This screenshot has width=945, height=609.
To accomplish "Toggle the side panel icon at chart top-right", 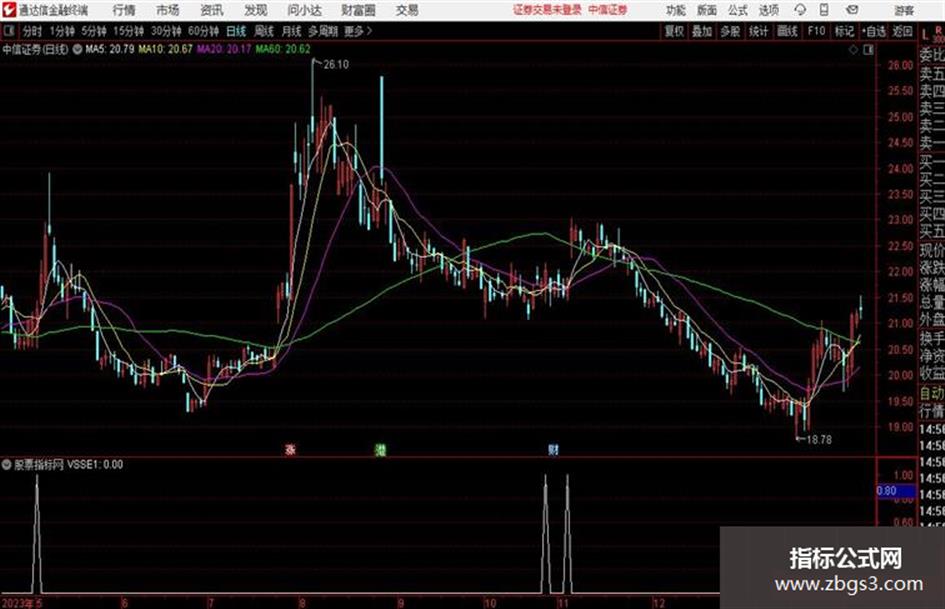I will (x=868, y=50).
